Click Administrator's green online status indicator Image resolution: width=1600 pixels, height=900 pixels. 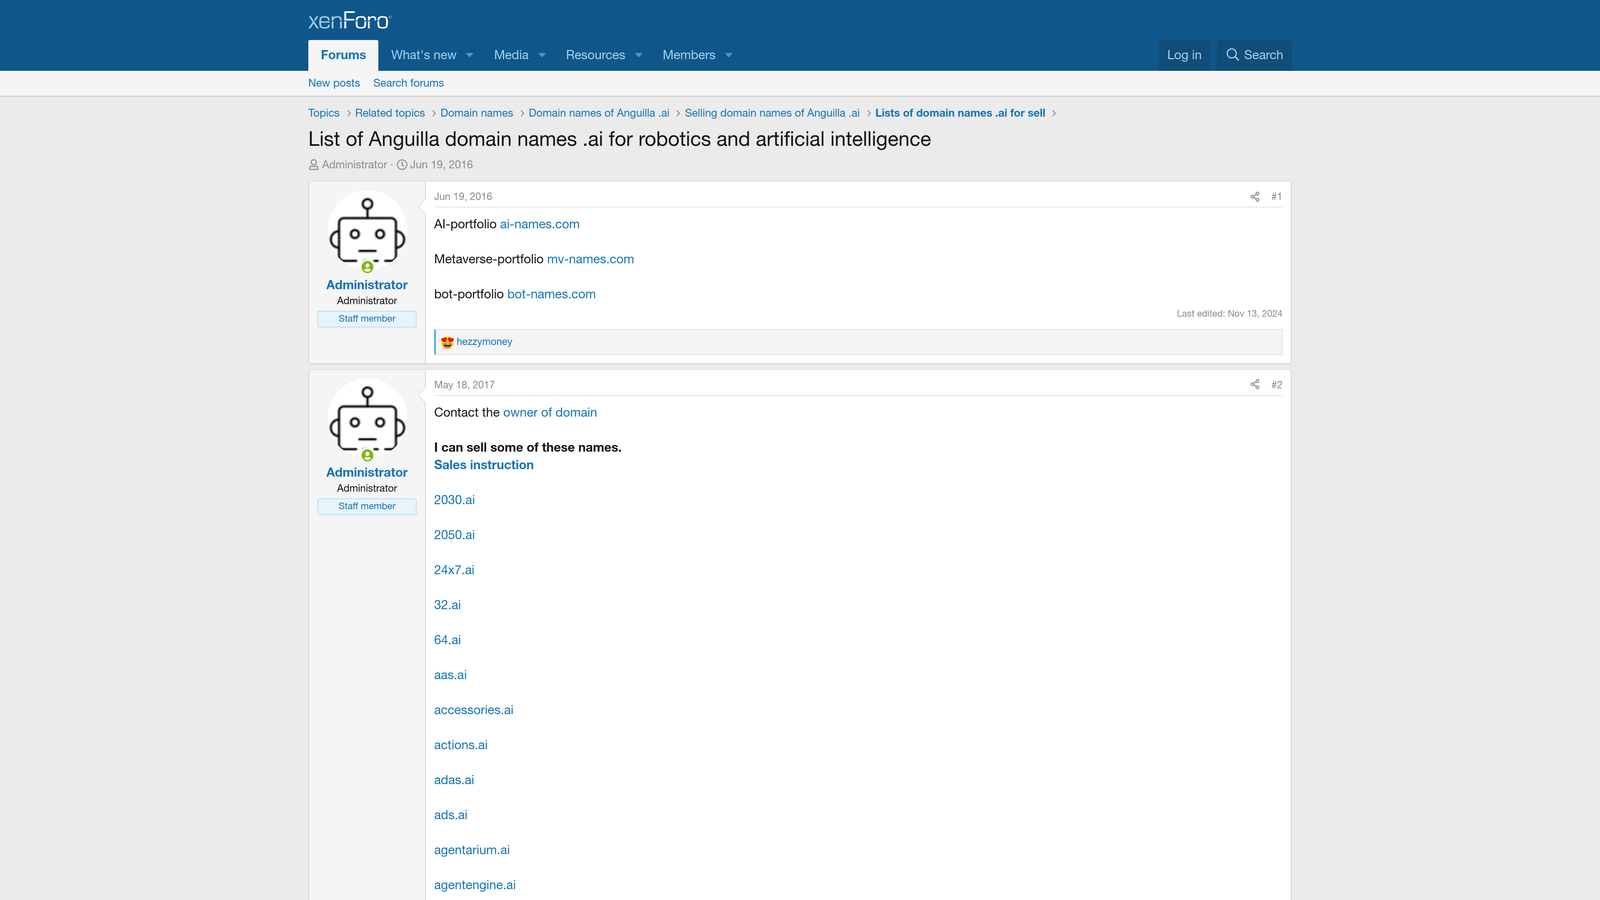(367, 267)
